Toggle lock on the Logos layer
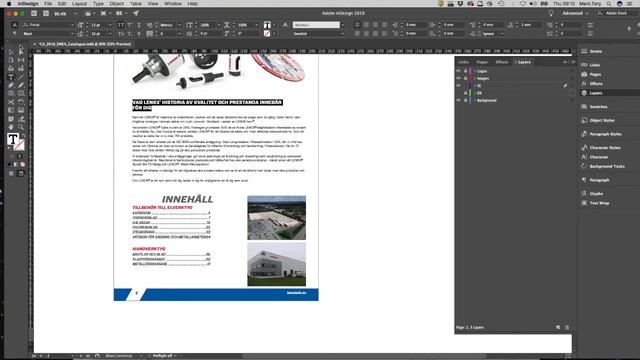The image size is (640, 360). (x=465, y=71)
